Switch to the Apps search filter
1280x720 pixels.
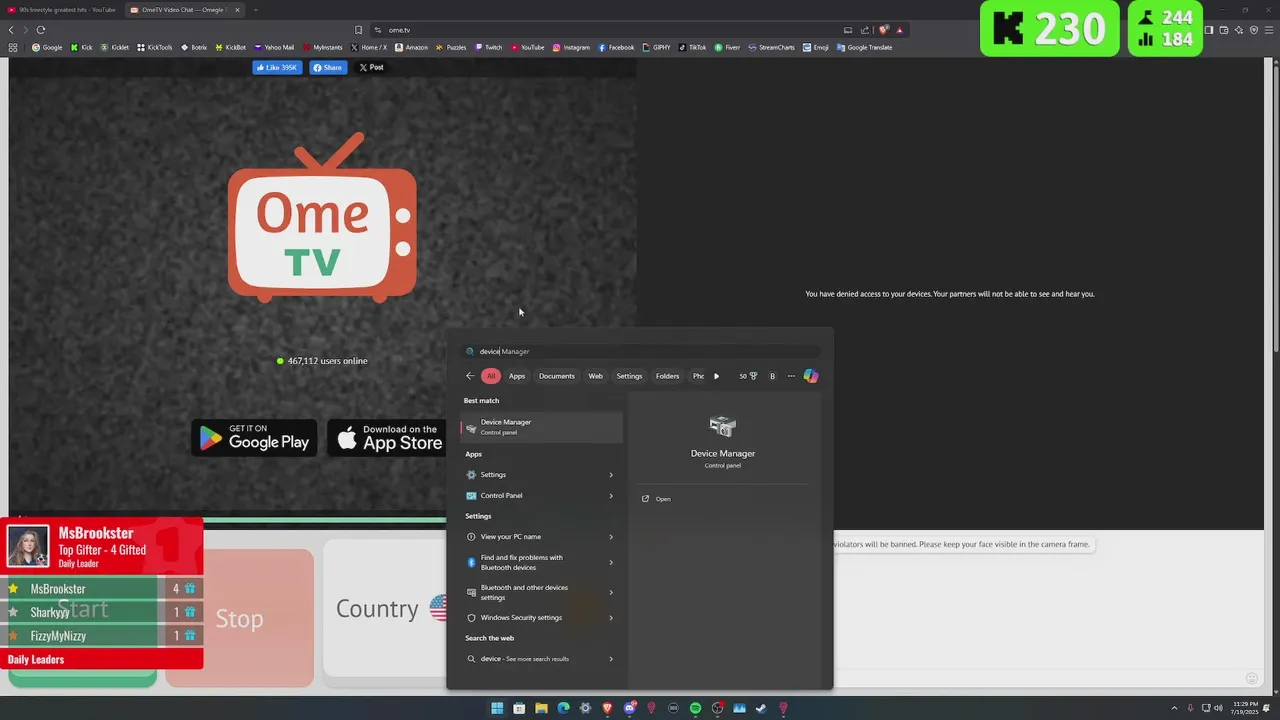(x=517, y=376)
